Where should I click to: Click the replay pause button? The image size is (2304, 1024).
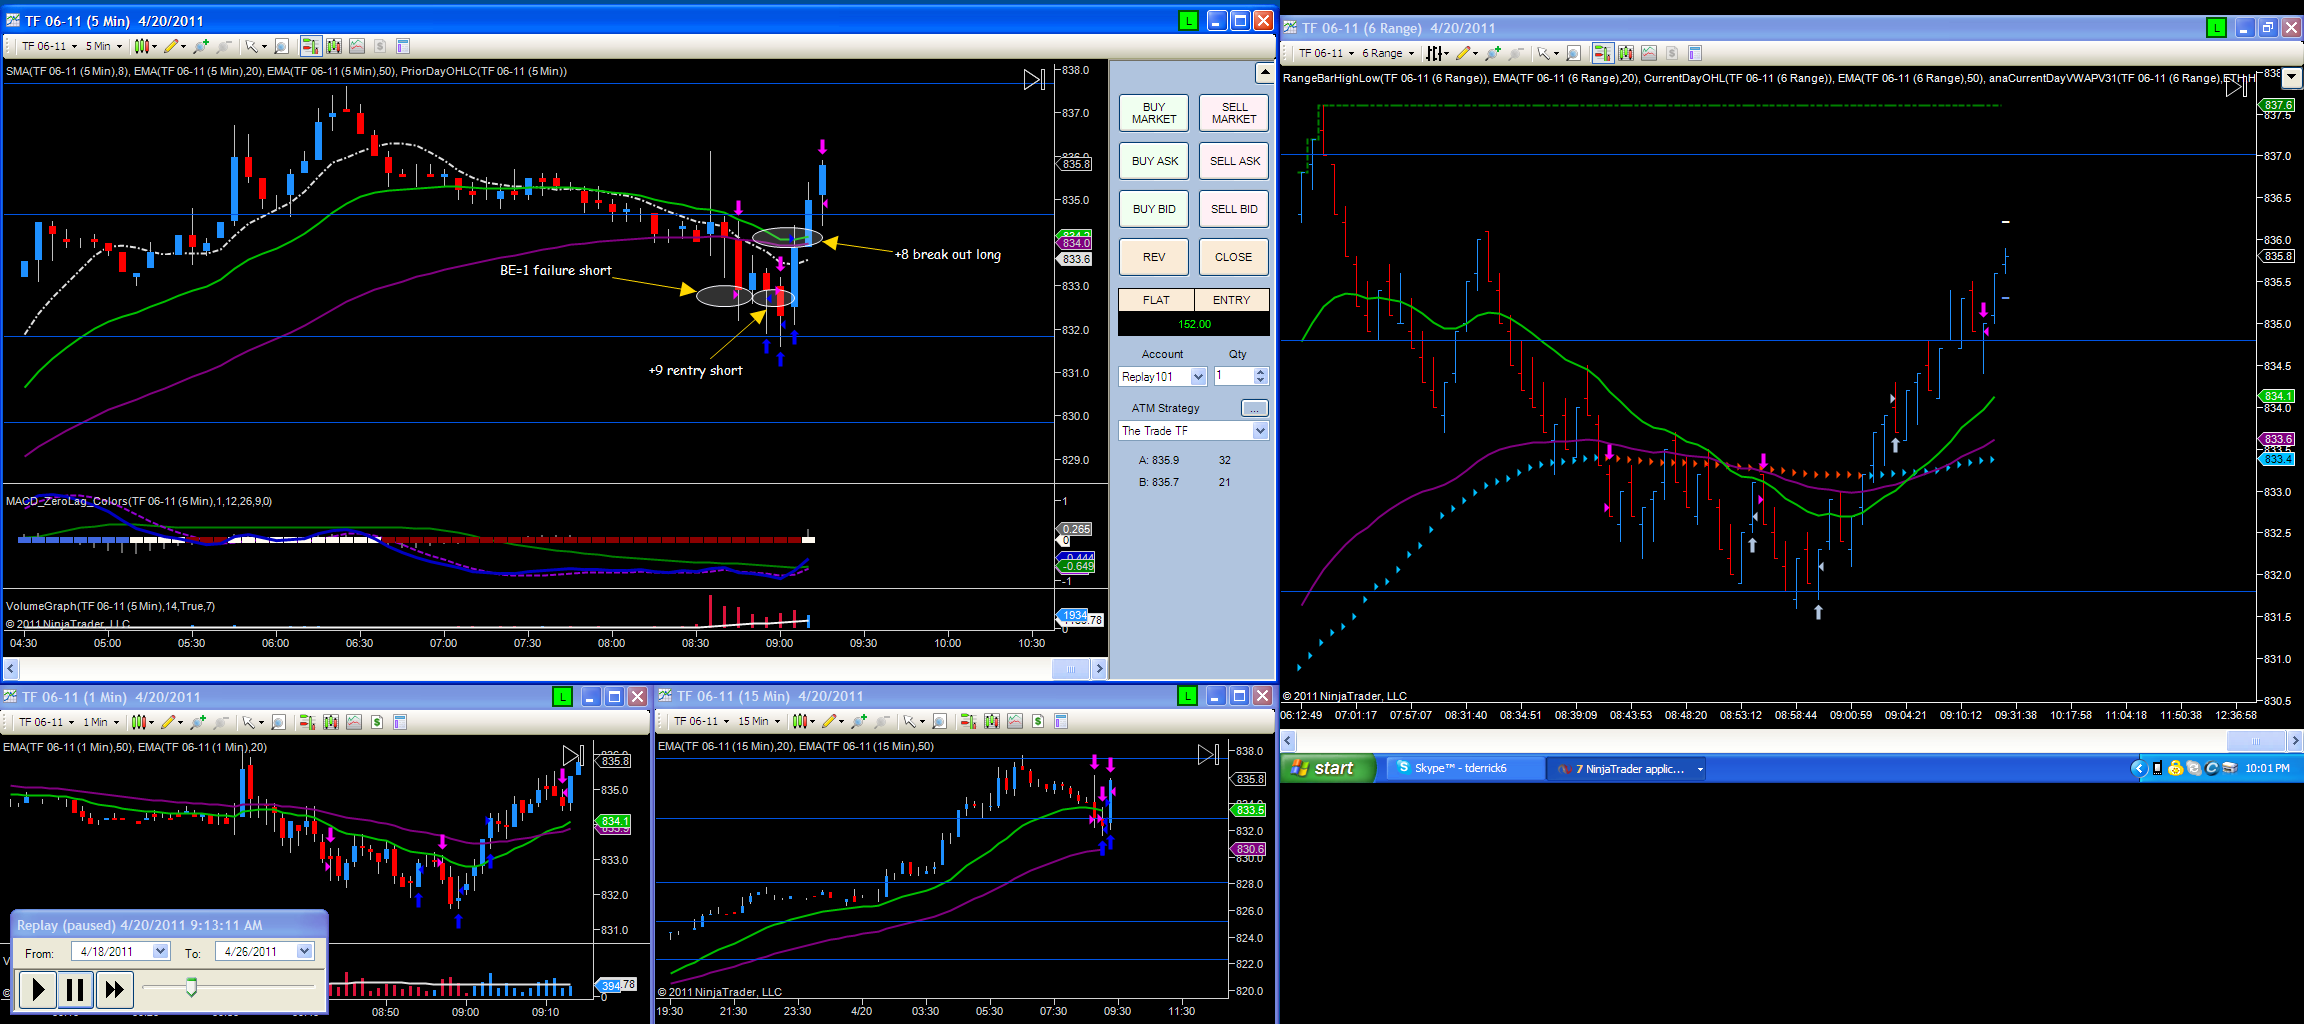(75, 990)
